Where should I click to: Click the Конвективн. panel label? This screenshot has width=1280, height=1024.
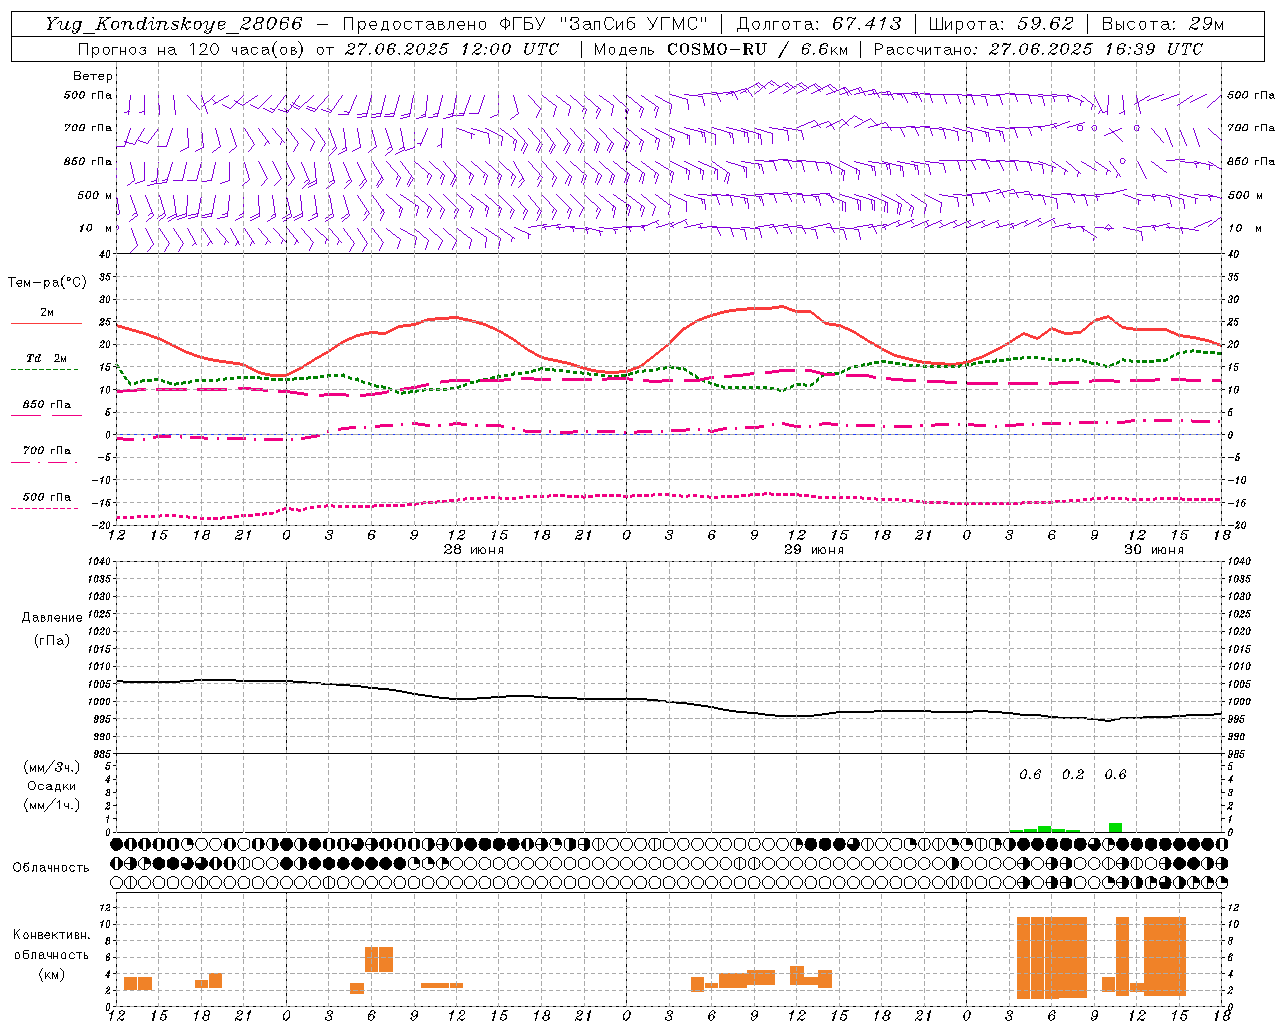[x=52, y=935]
